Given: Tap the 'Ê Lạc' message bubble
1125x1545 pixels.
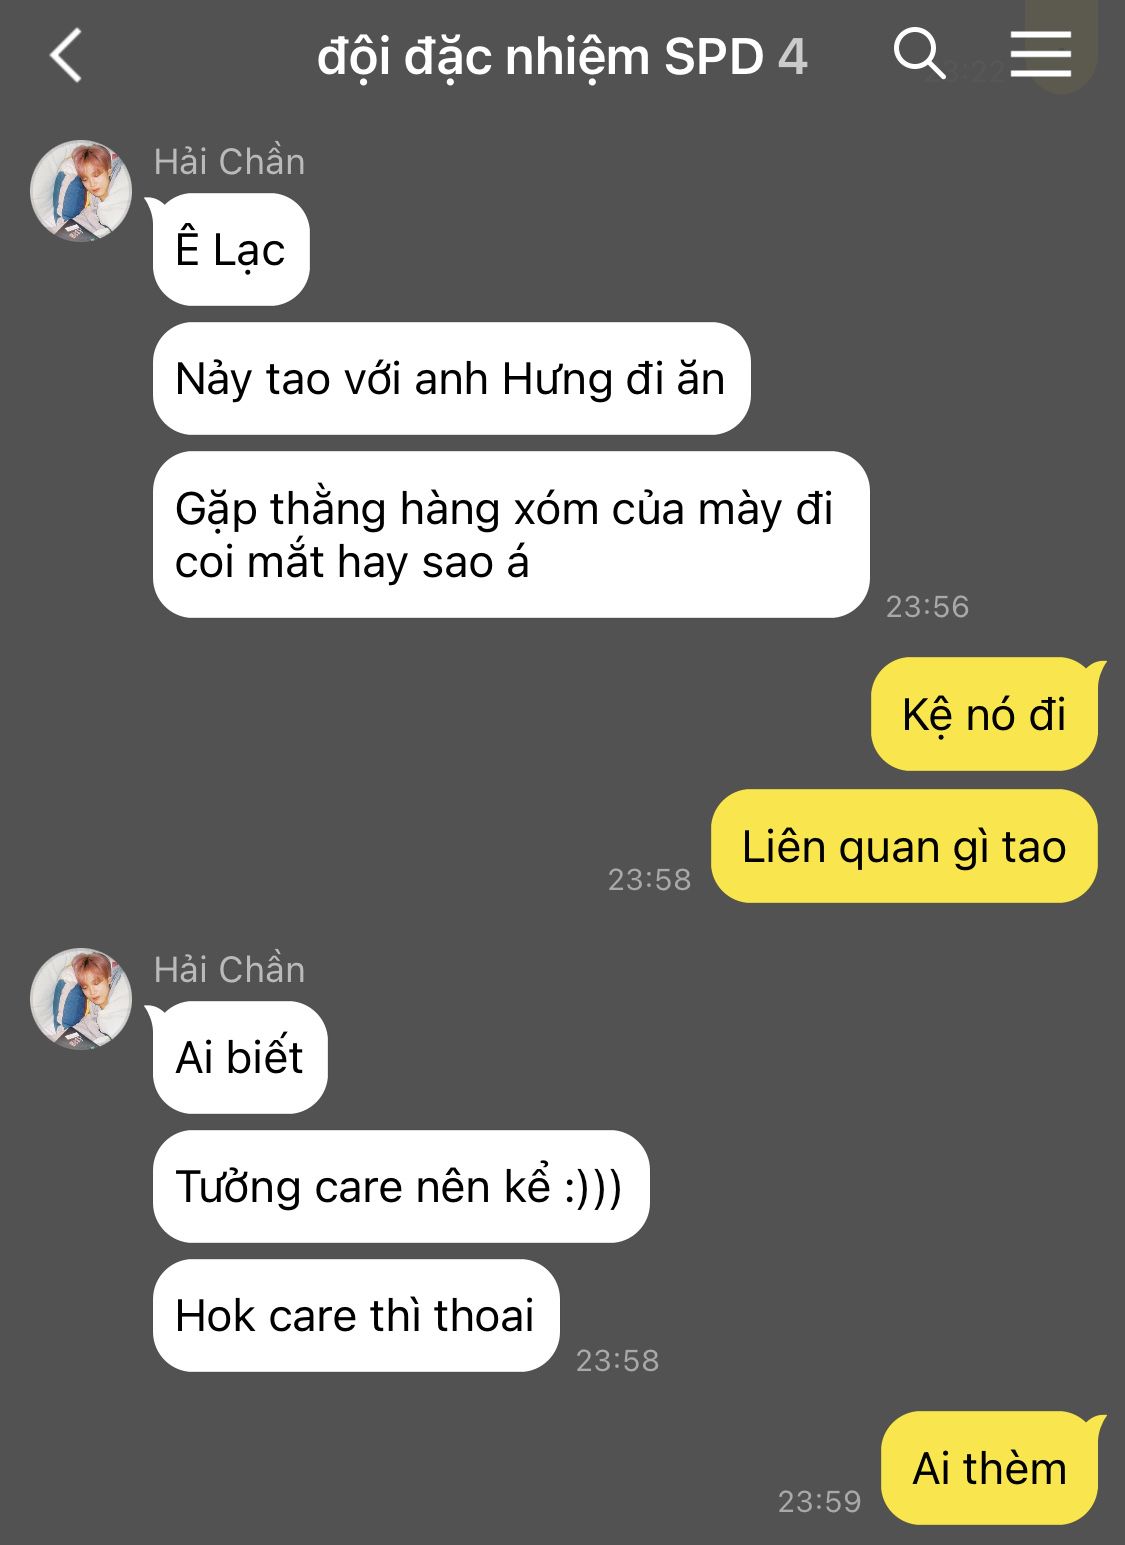Looking at the screenshot, I should [x=231, y=249].
